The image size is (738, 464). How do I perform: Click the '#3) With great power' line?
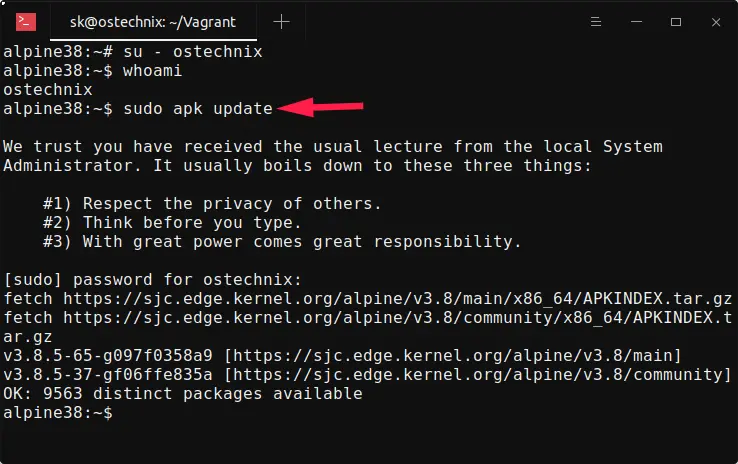[282, 241]
